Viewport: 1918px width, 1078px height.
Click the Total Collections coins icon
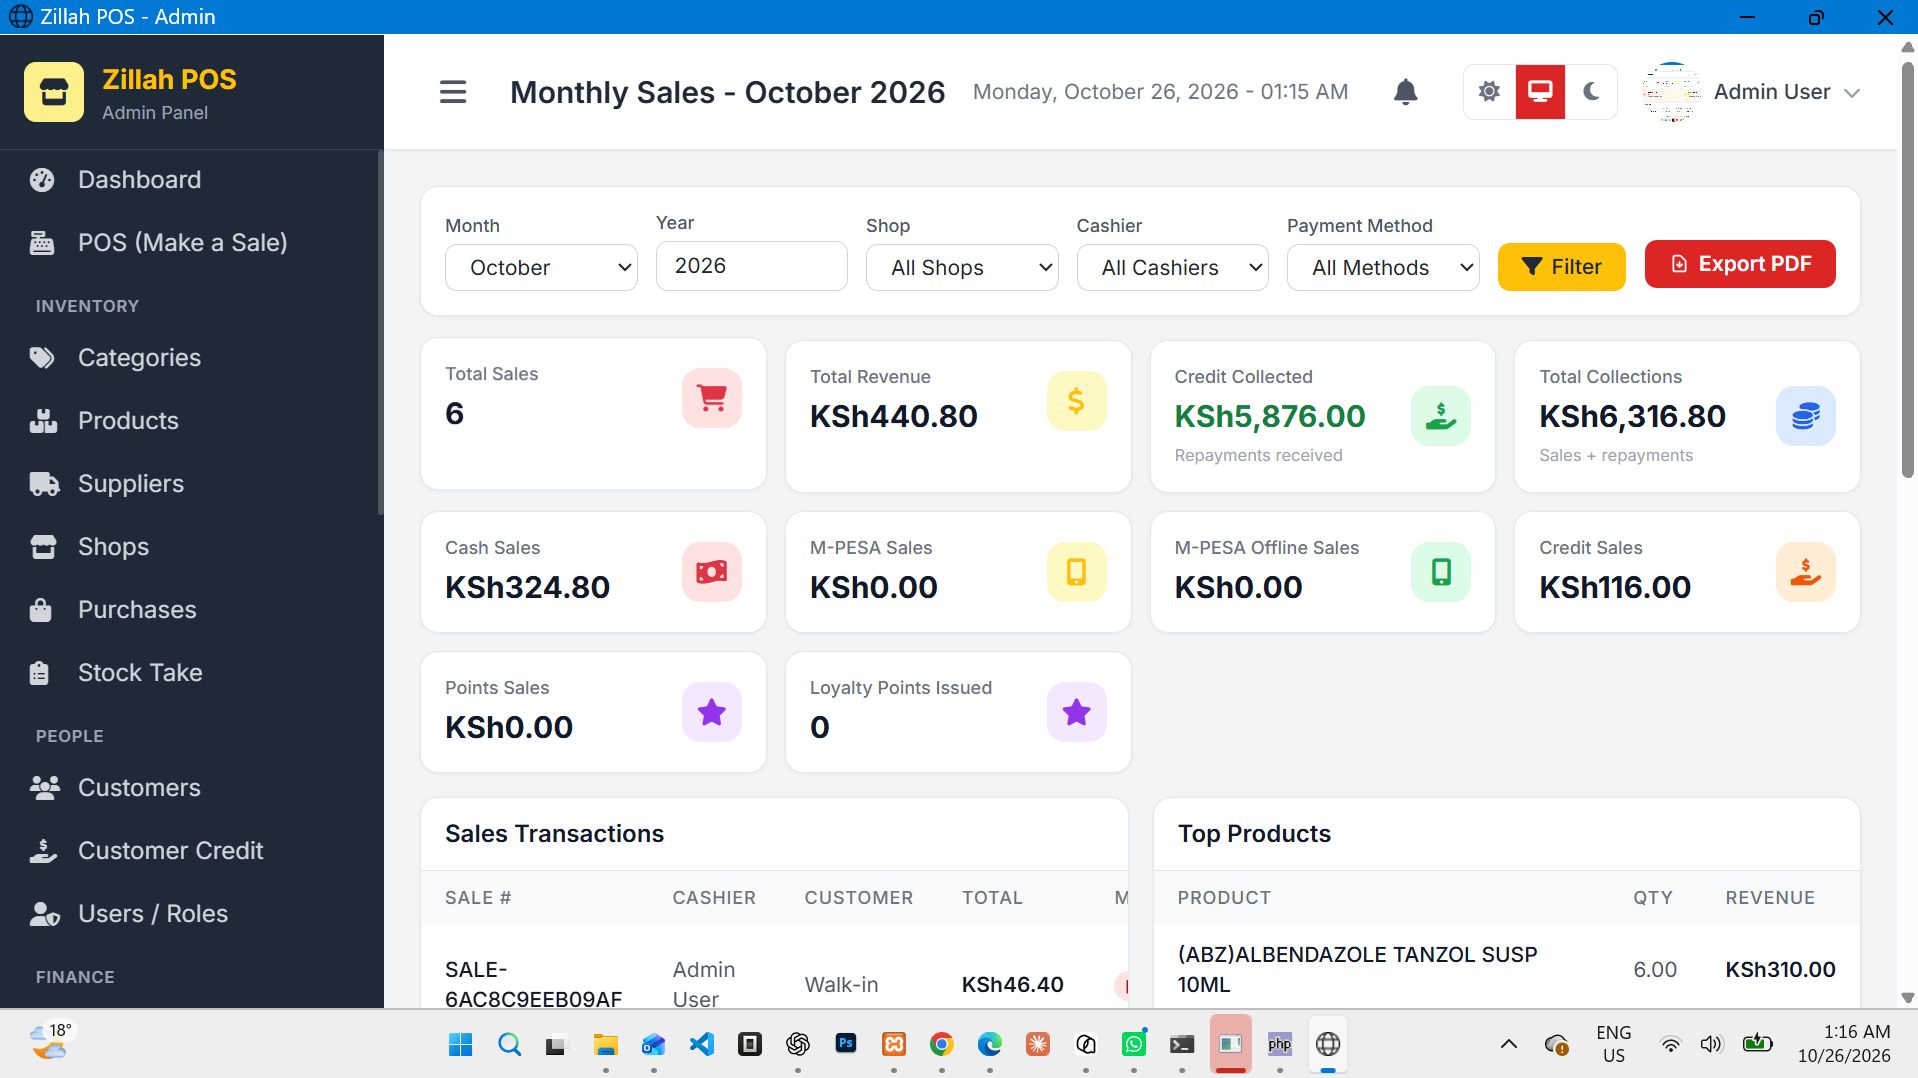[1805, 416]
